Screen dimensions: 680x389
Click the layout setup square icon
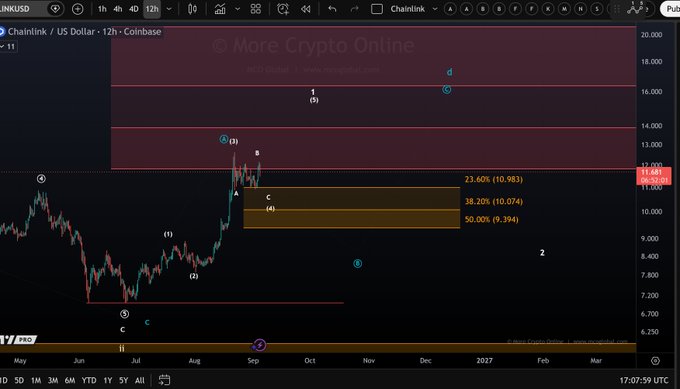377,9
